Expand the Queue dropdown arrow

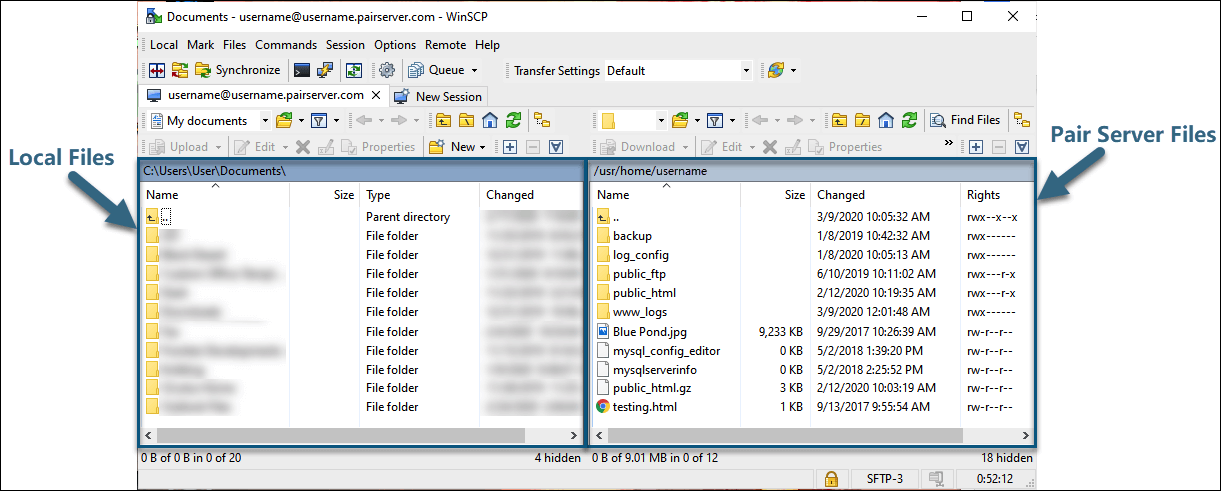(x=475, y=70)
